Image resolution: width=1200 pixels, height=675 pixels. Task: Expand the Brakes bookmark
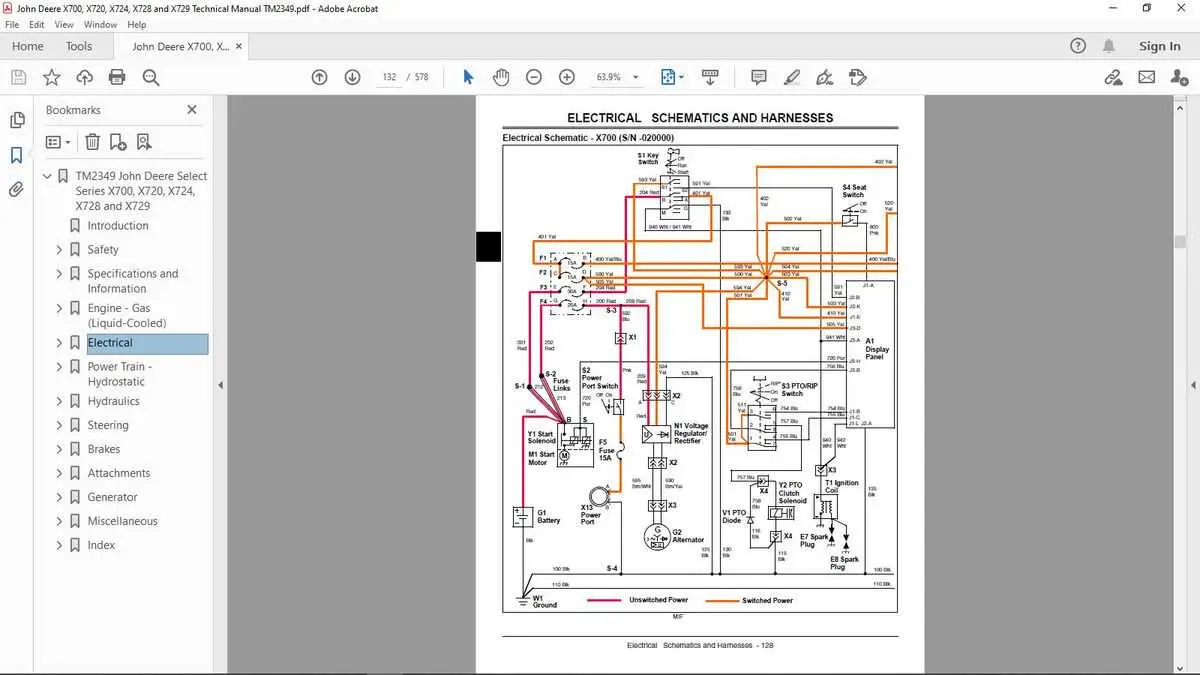pyautogui.click(x=59, y=449)
